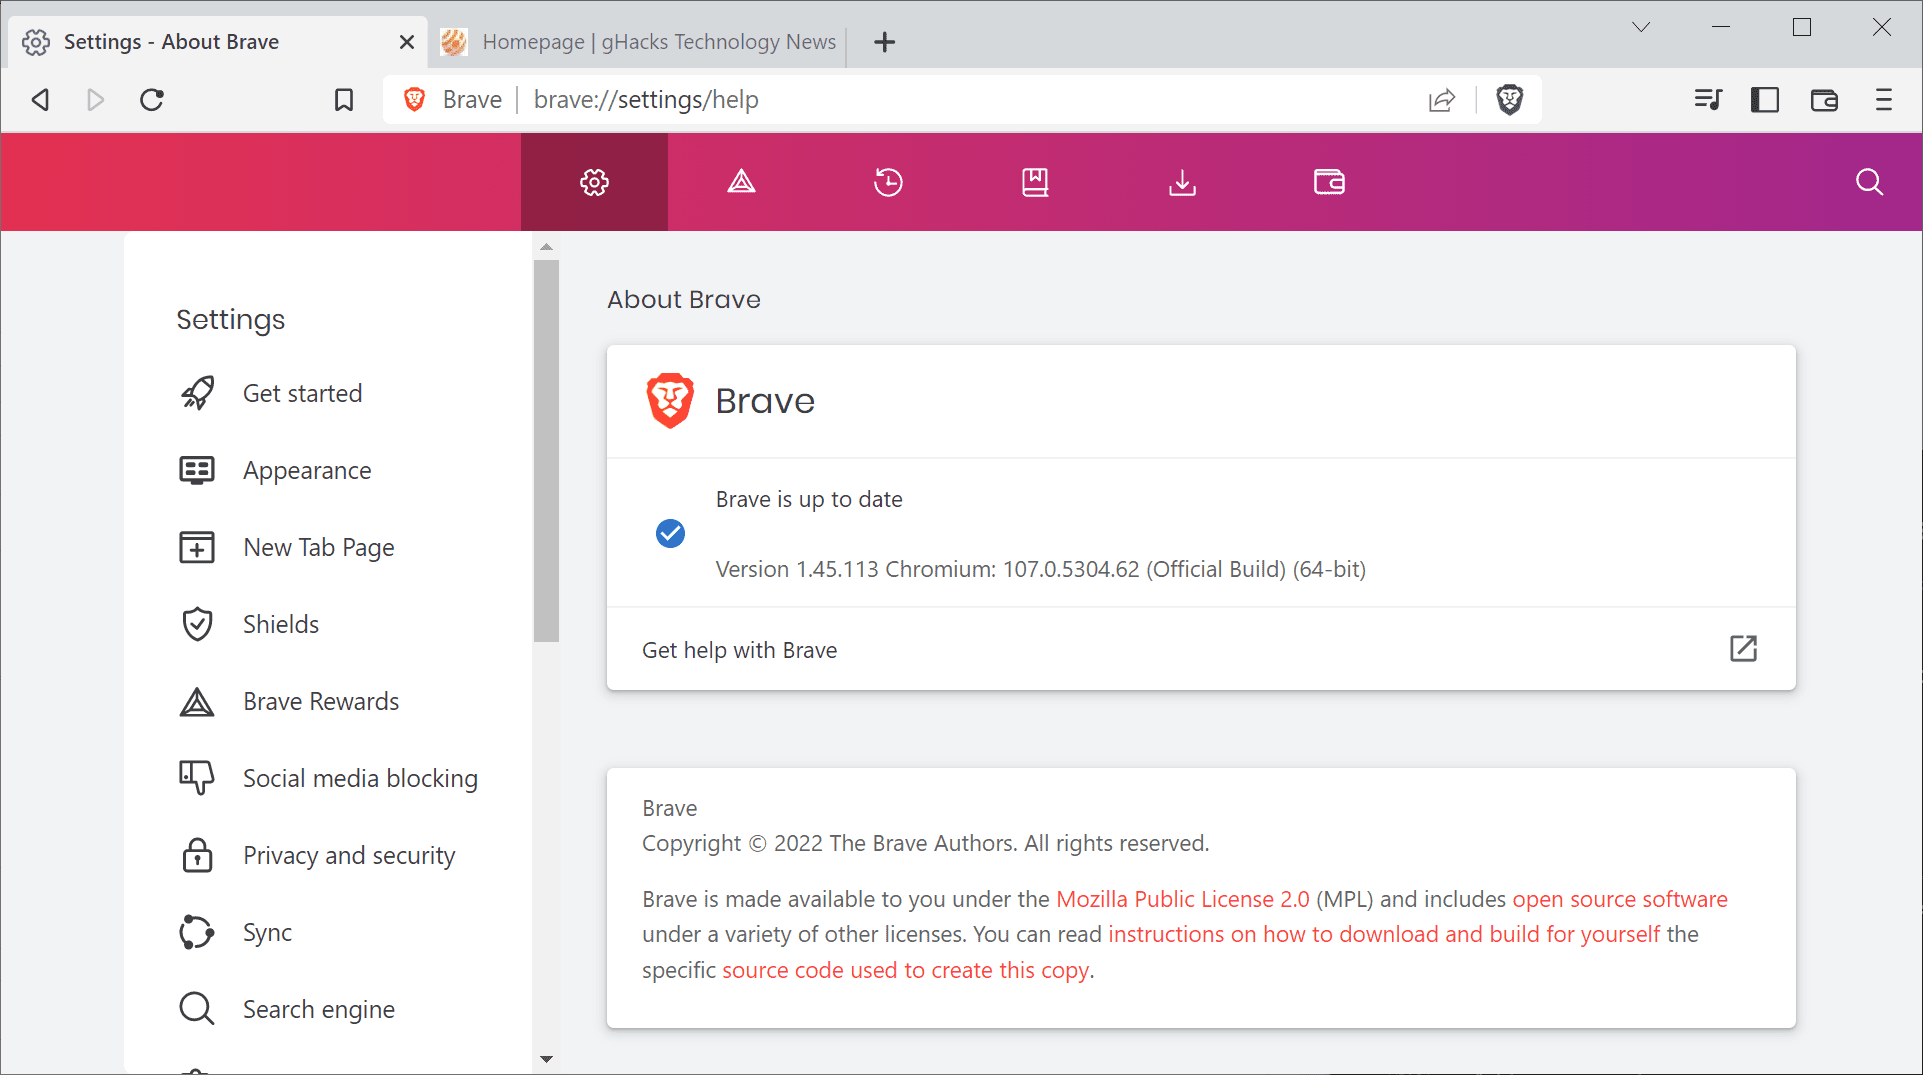
Task: Bookmark this page with the bookmark icon
Action: click(x=344, y=100)
